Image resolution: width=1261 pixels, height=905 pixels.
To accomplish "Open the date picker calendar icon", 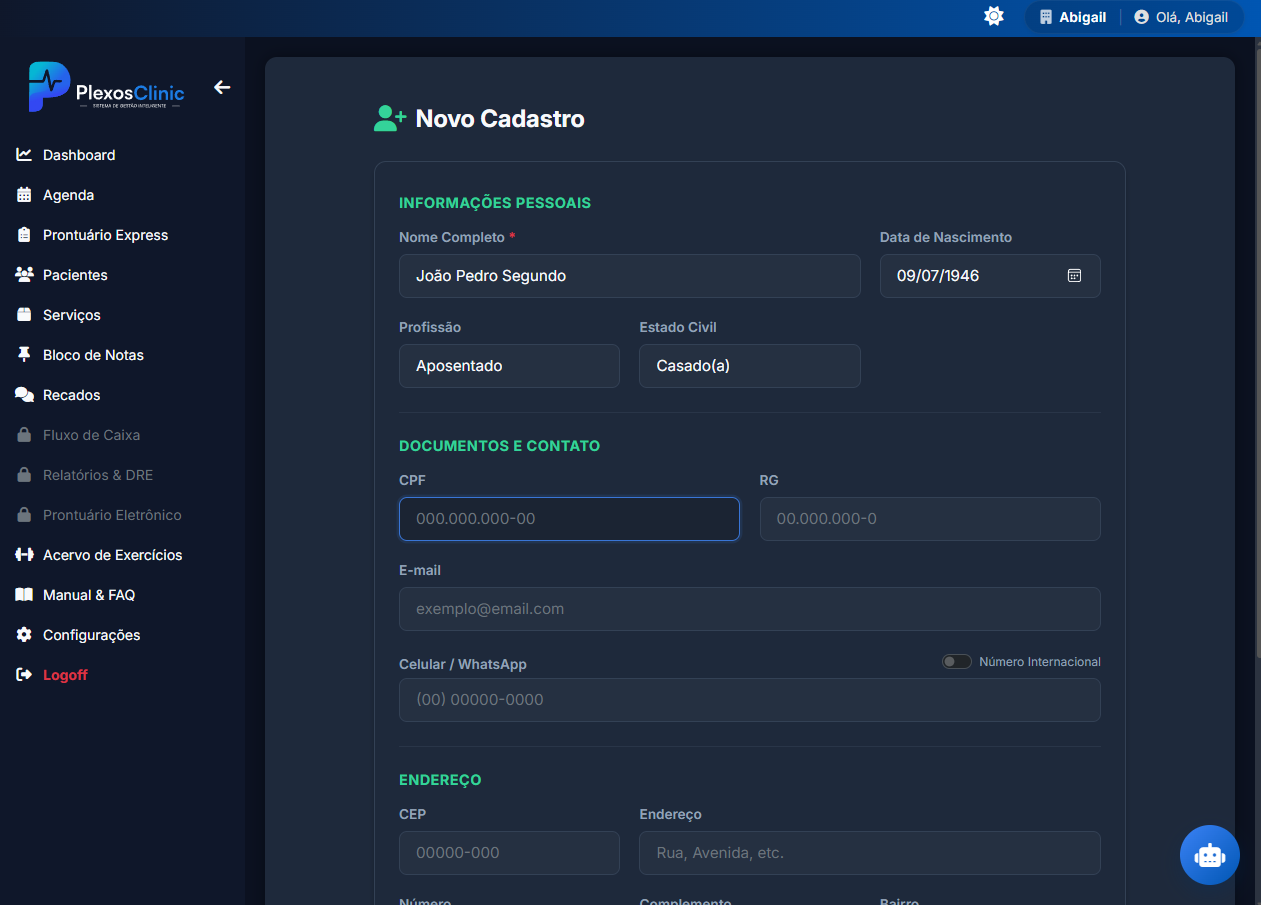I will (x=1075, y=276).
